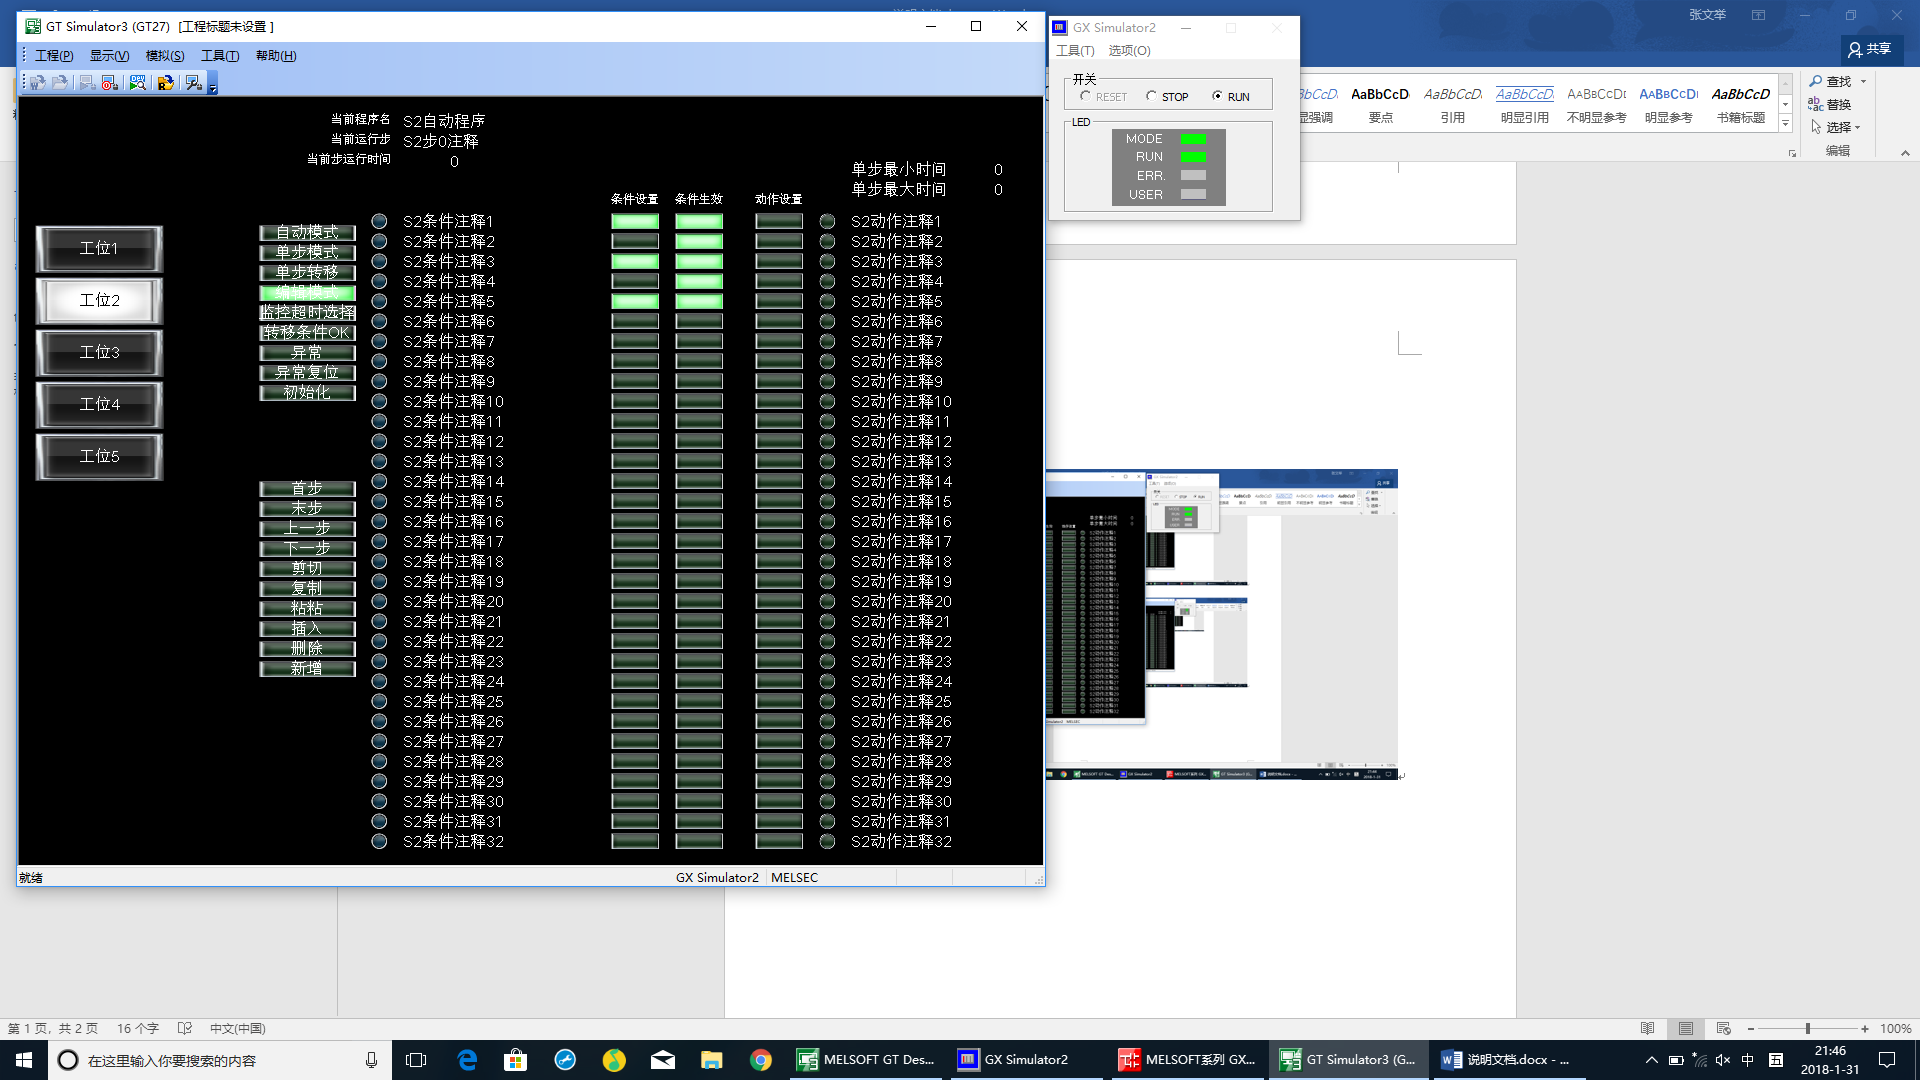Open the simulator option wrench icon
Viewport: 1920px width, 1080px height.
point(194,83)
